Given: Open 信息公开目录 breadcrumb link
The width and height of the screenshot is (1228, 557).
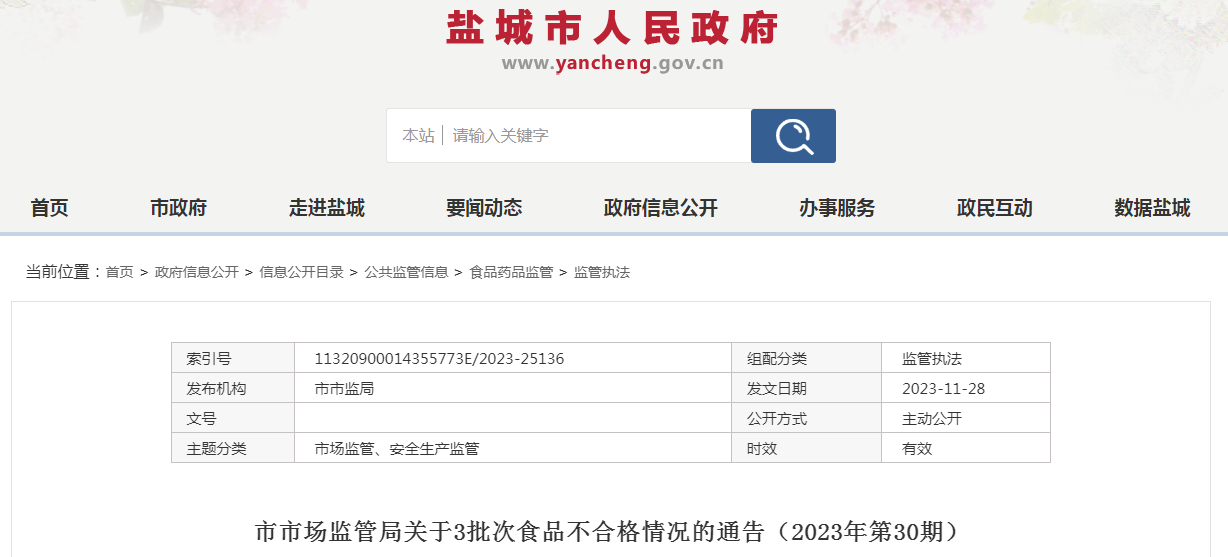Looking at the screenshot, I should tap(302, 272).
